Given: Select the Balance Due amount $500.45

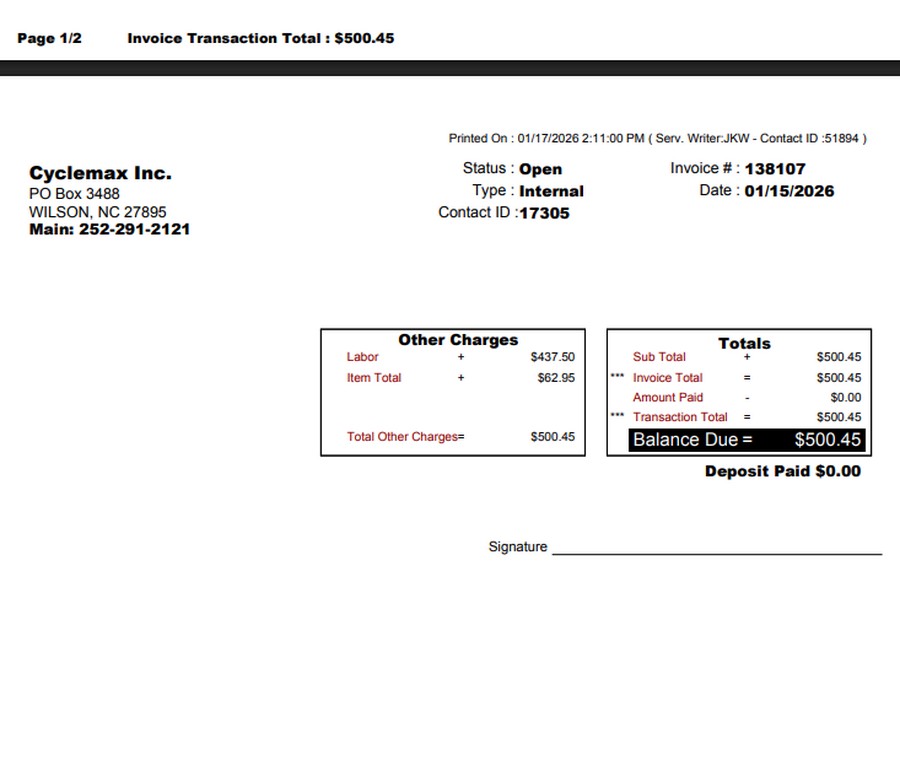Looking at the screenshot, I should (x=827, y=440).
